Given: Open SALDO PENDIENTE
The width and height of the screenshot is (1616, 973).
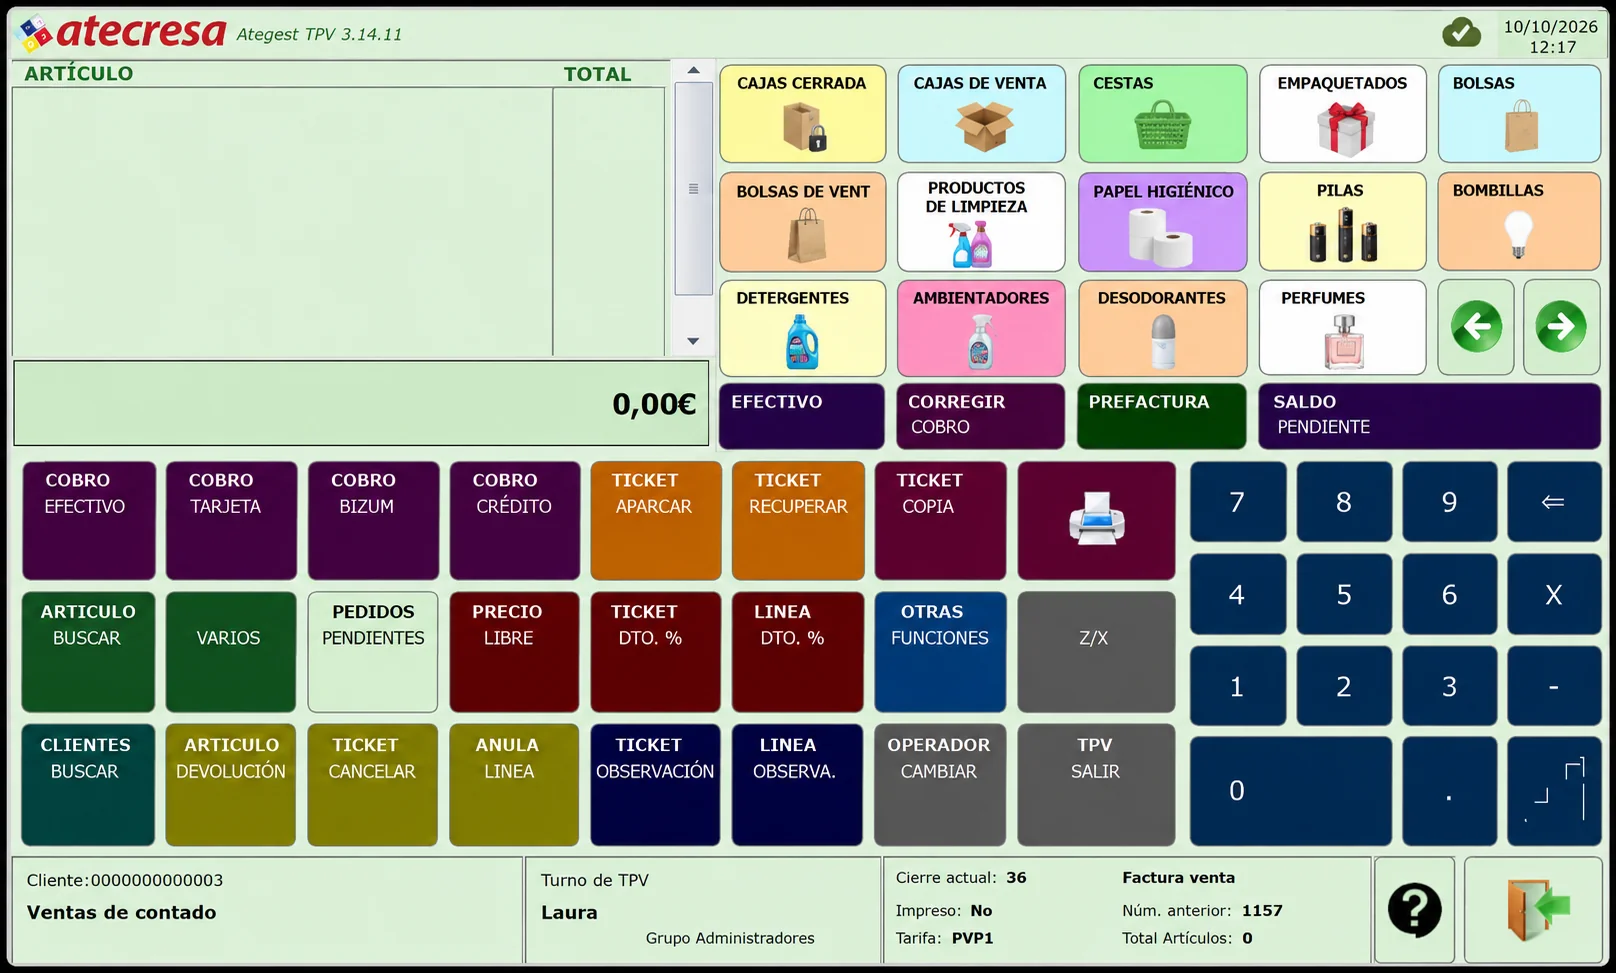Looking at the screenshot, I should tap(1429, 416).
